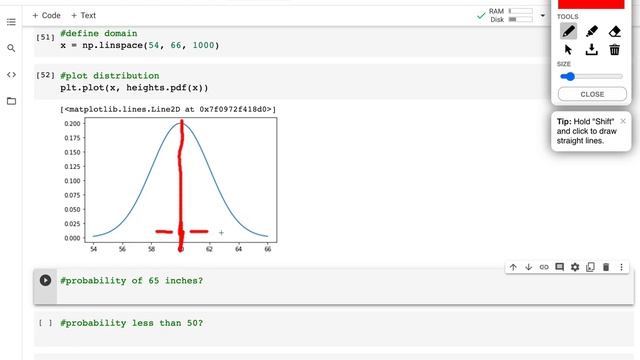The height and width of the screenshot is (360, 640).
Task: Click the plt.plot code line
Action: 134,88
